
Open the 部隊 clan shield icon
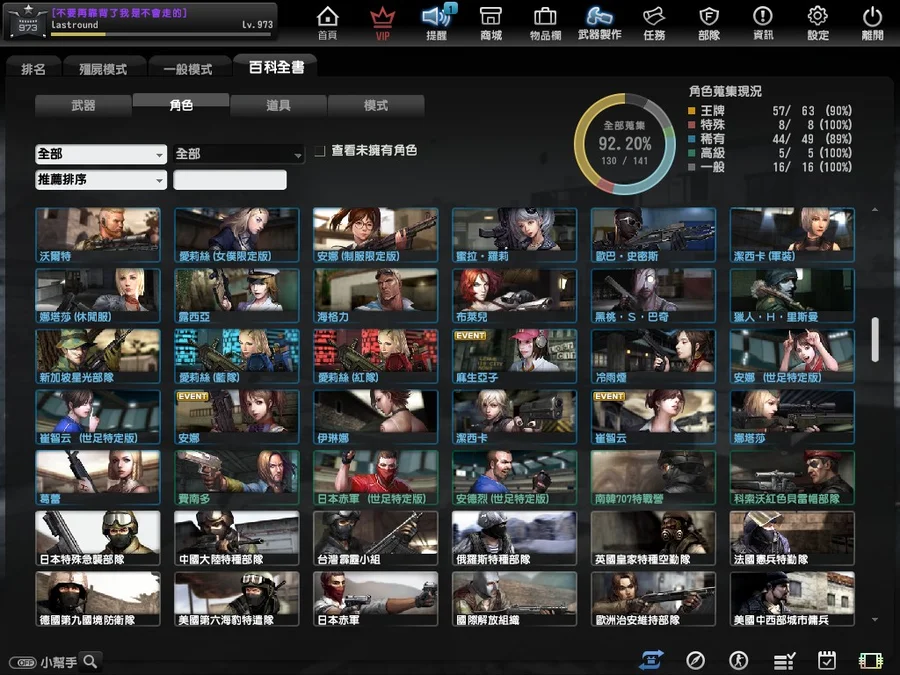(709, 22)
